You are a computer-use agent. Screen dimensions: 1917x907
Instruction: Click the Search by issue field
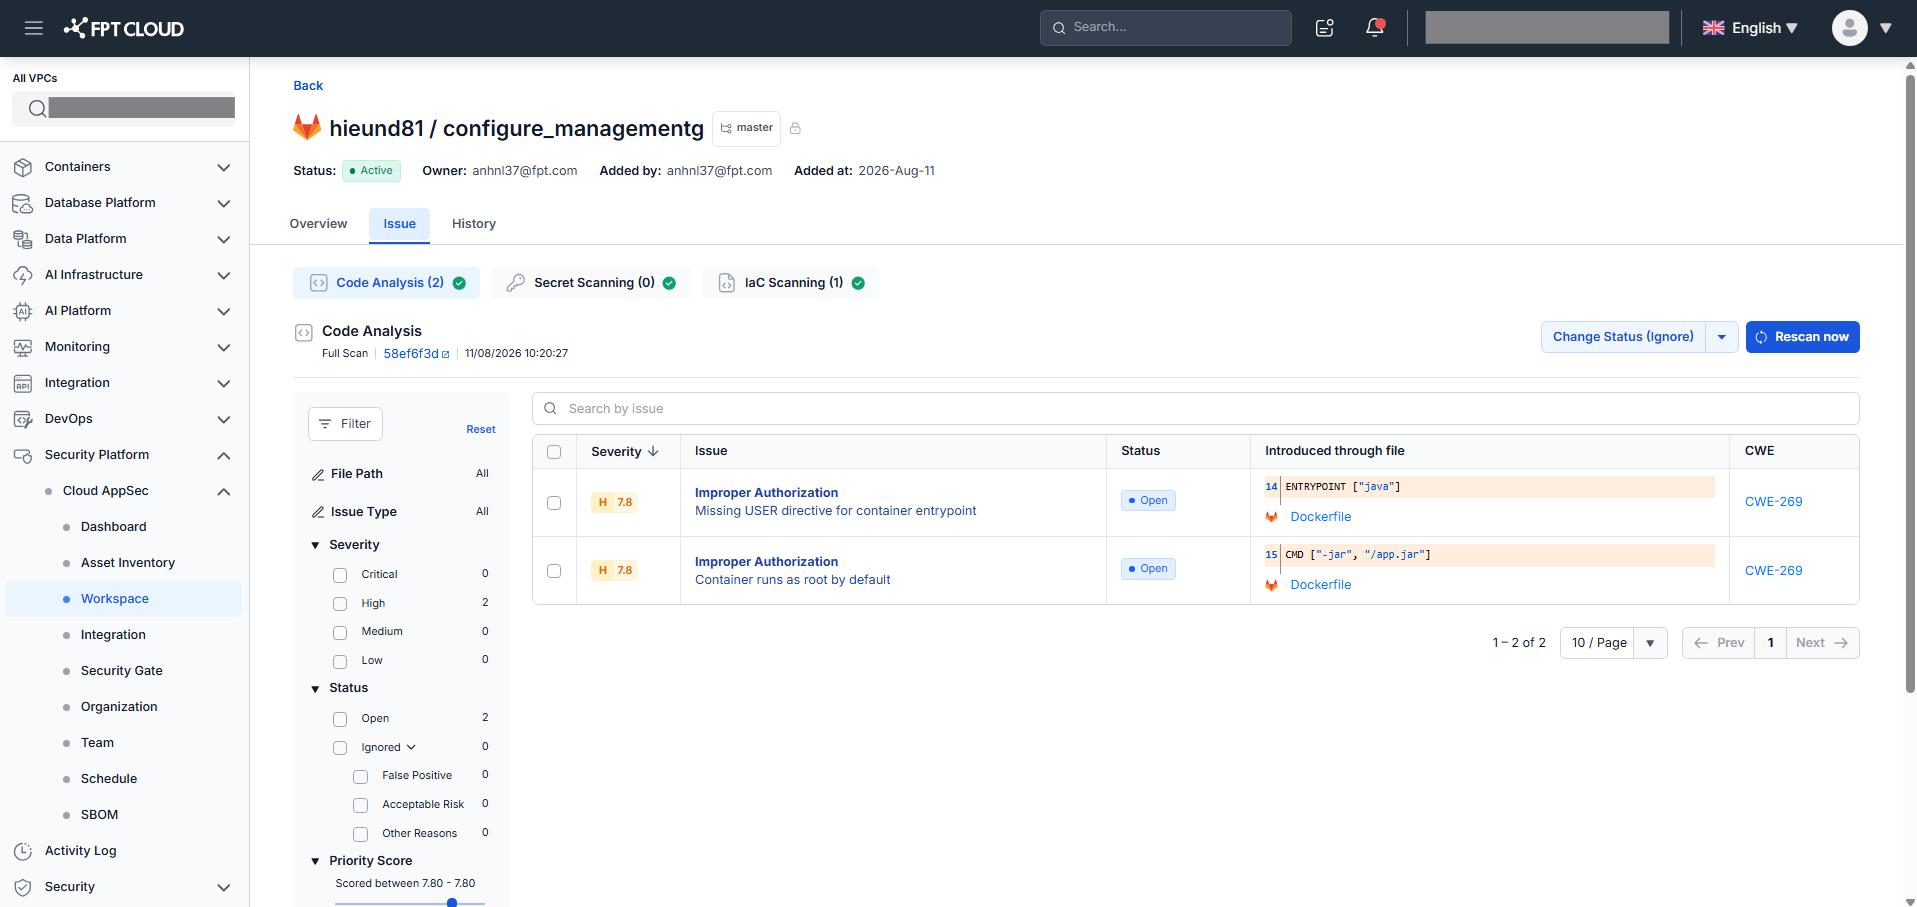pos(1196,409)
